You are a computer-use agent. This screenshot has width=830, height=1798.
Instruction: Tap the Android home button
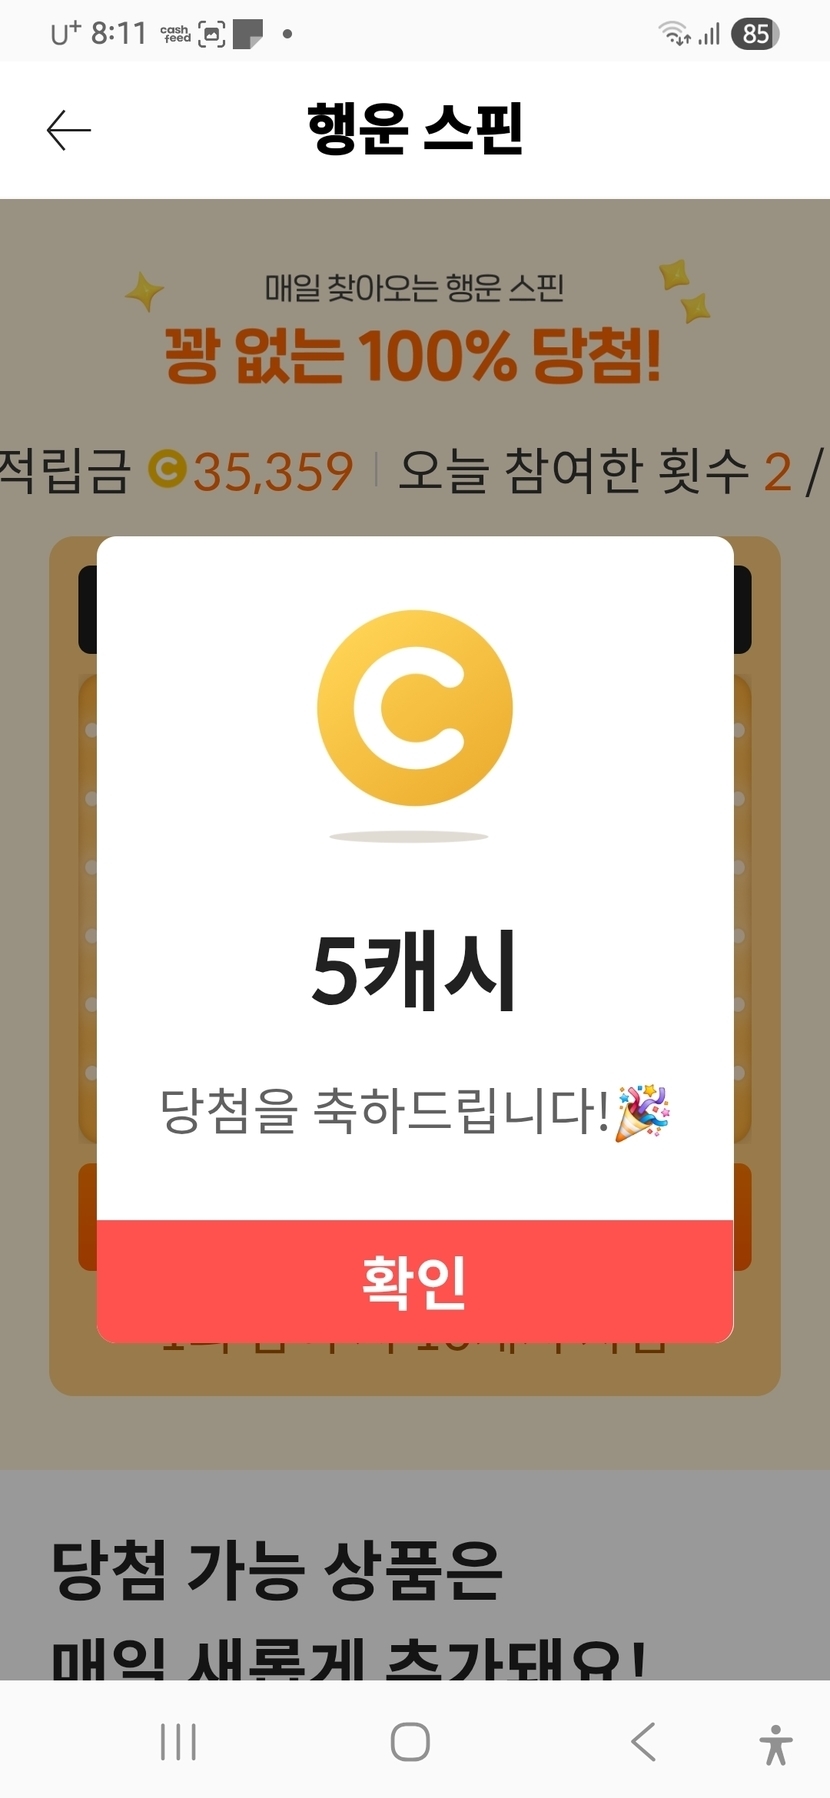410,1742
